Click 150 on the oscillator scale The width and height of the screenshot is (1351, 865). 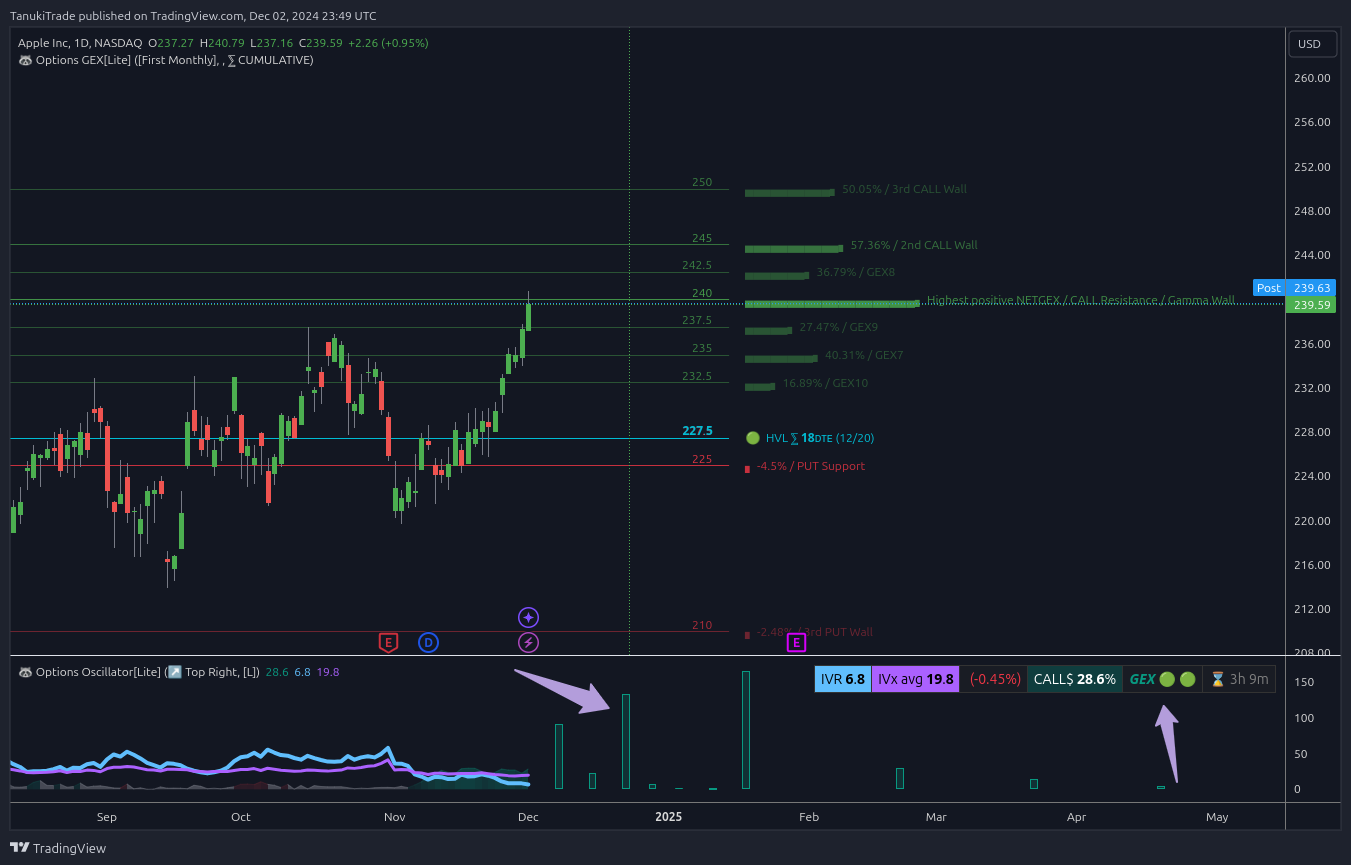pyautogui.click(x=1305, y=682)
